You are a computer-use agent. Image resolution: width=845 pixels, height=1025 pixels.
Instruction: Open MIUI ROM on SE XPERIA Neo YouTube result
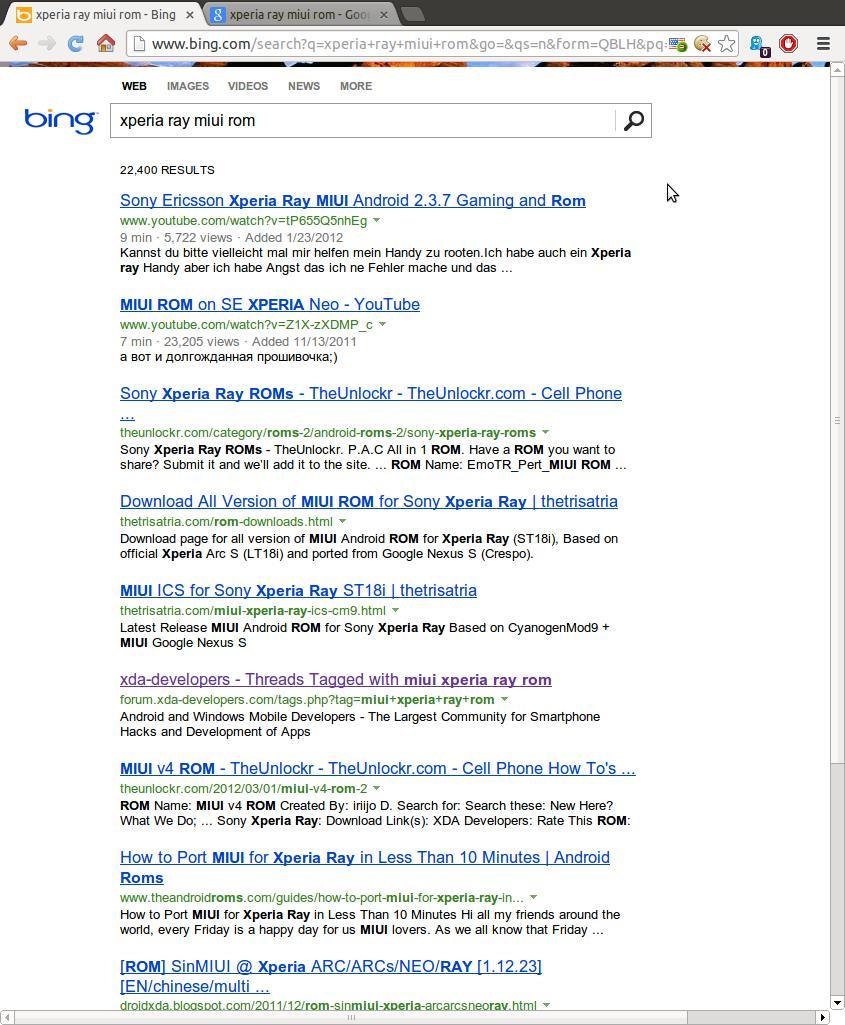(270, 304)
